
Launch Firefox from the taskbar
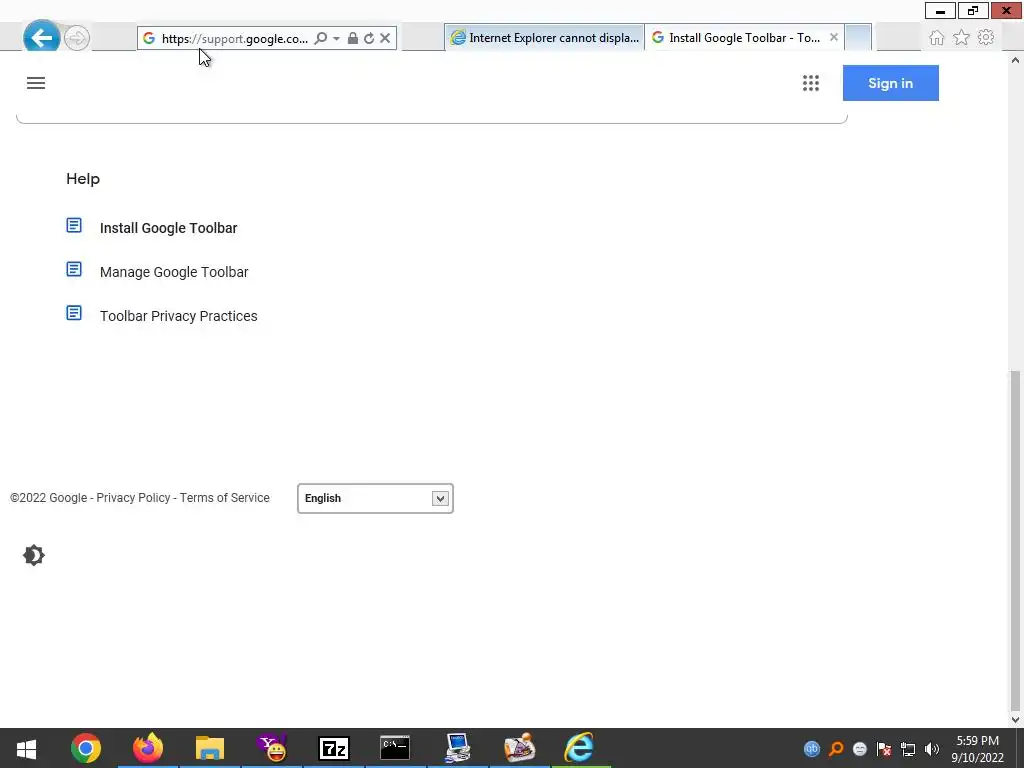pos(148,748)
